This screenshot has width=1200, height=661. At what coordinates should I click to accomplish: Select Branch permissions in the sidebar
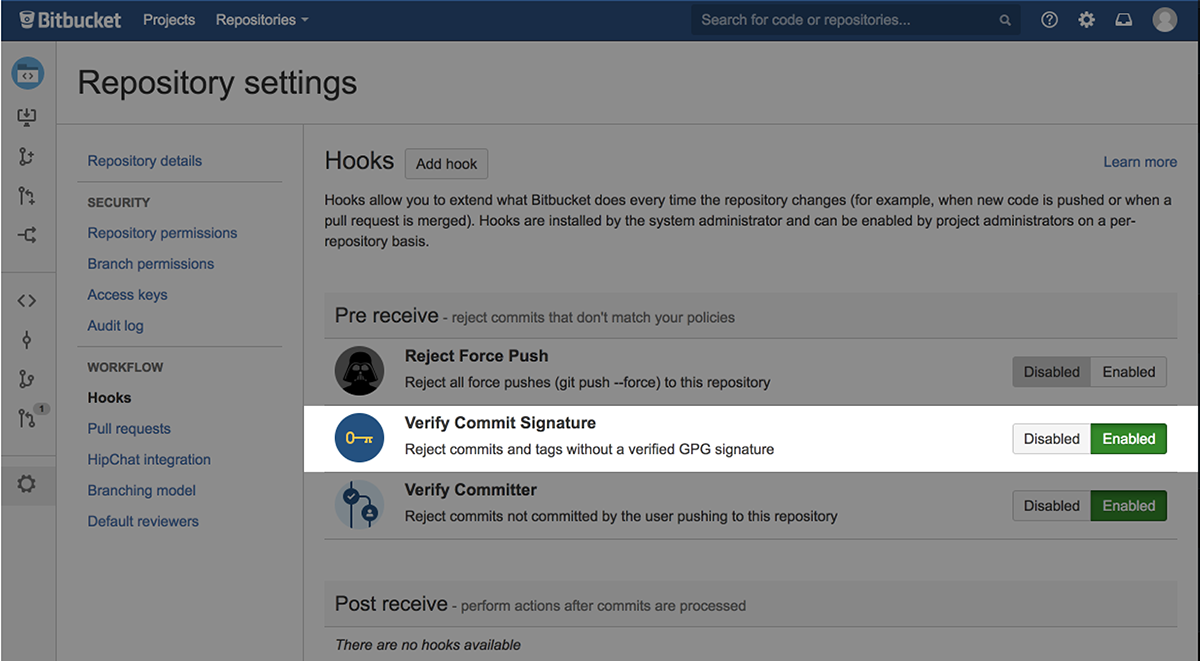pos(150,263)
